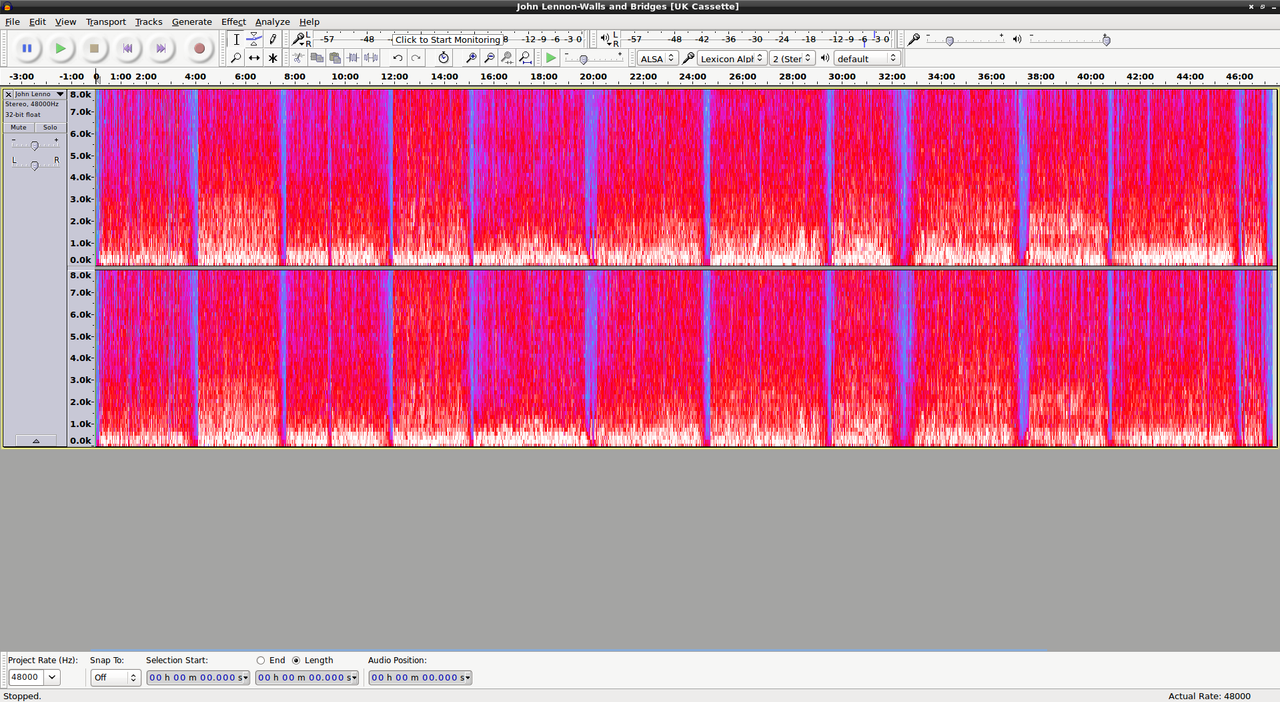Click the Fit Project zoom icon

coord(525,58)
